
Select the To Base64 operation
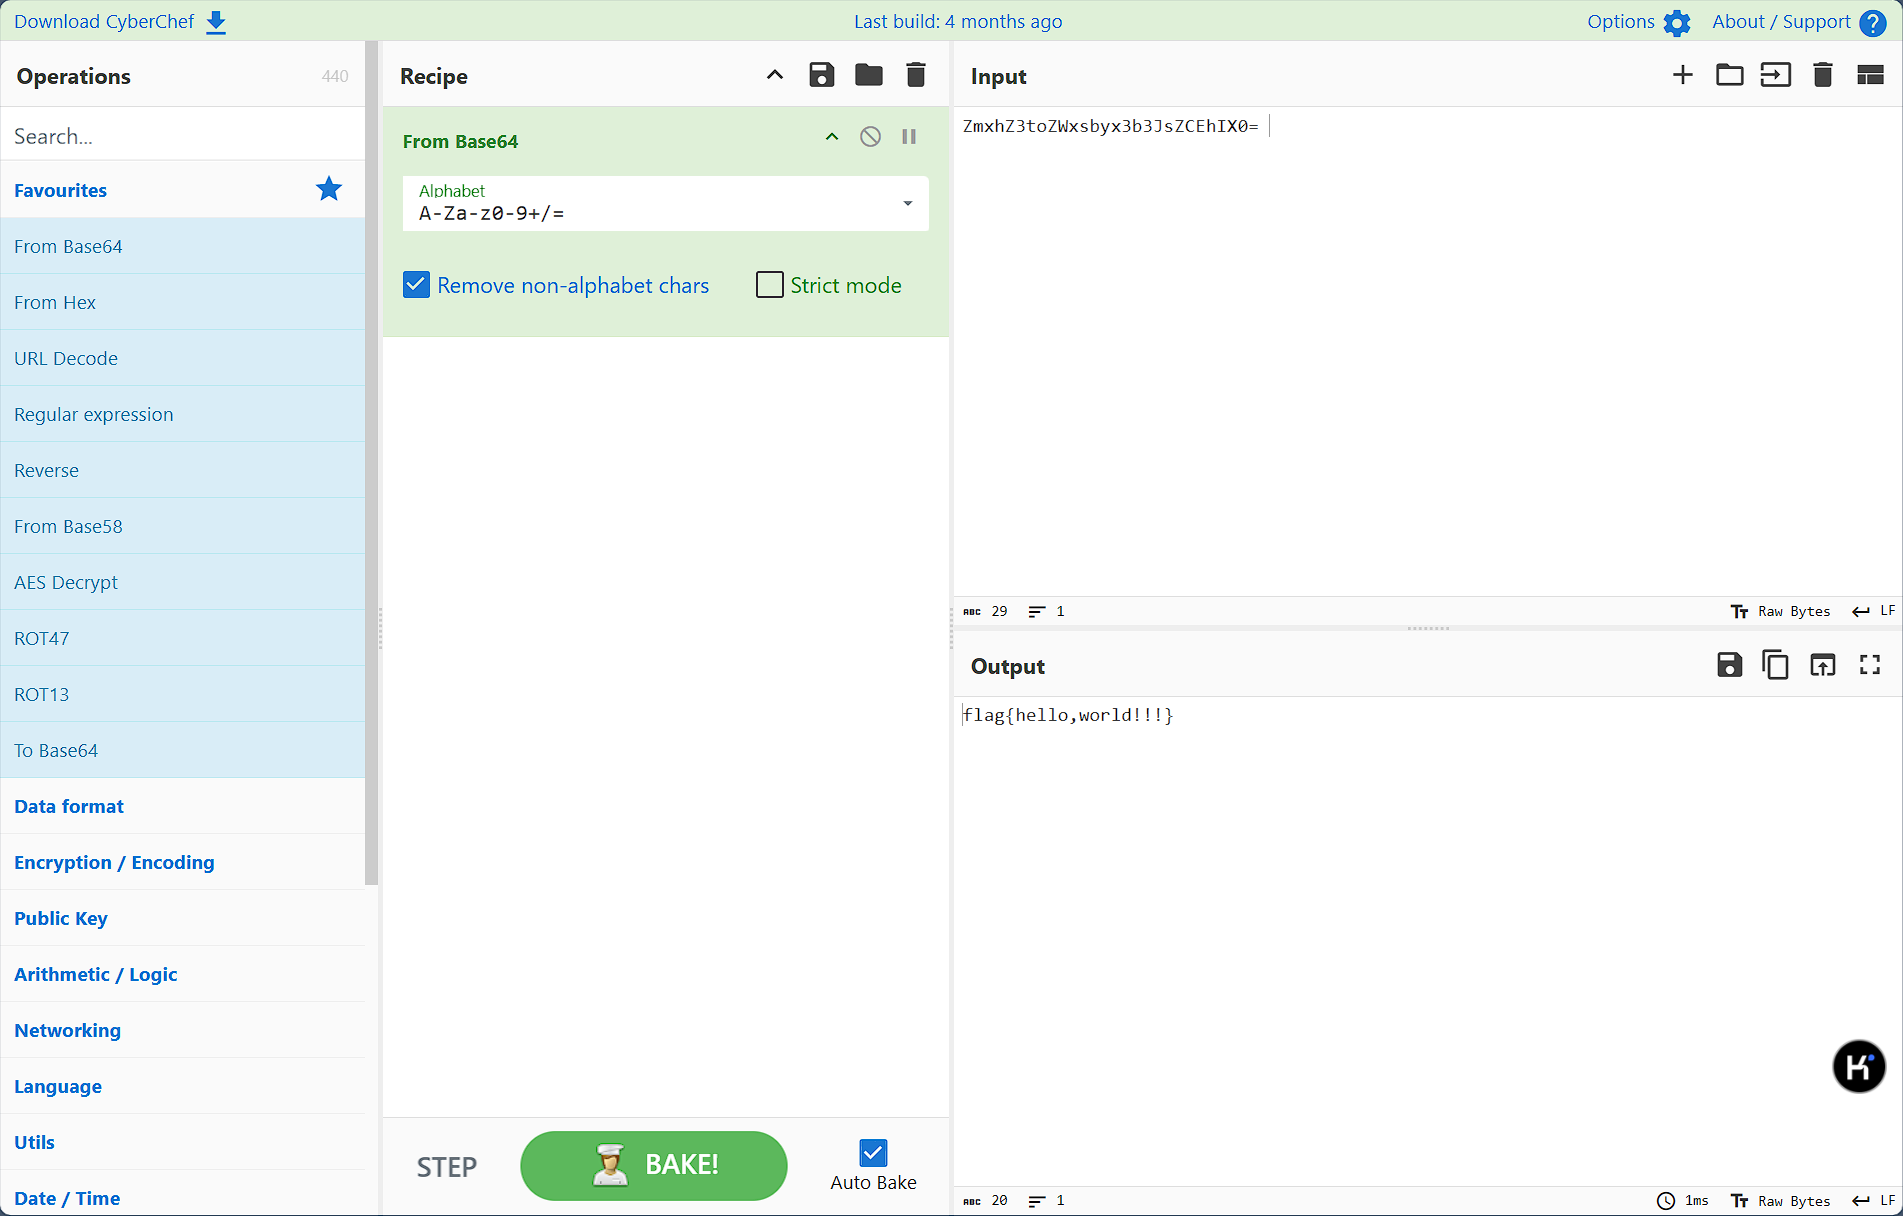click(x=183, y=750)
